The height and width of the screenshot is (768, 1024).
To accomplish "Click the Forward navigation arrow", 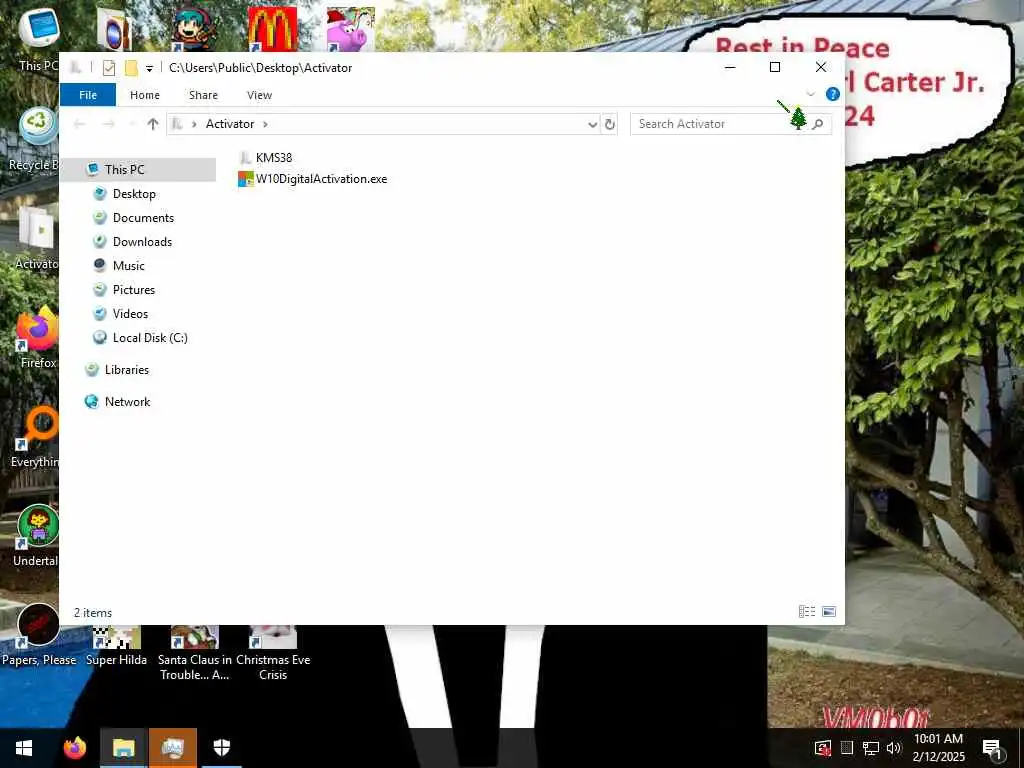I will (108, 124).
